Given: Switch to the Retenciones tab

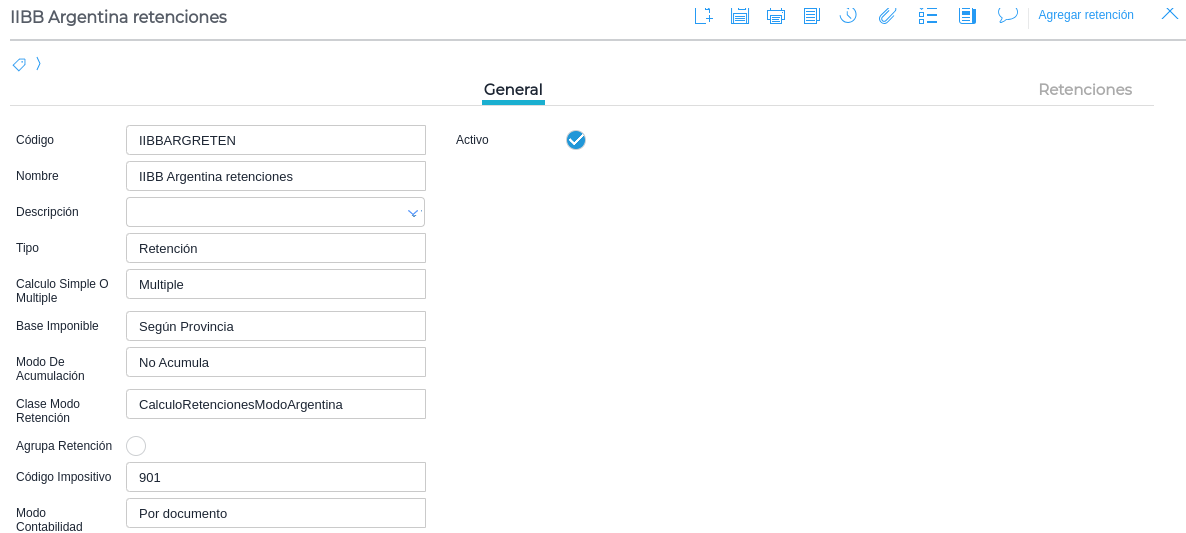Looking at the screenshot, I should [x=1085, y=89].
